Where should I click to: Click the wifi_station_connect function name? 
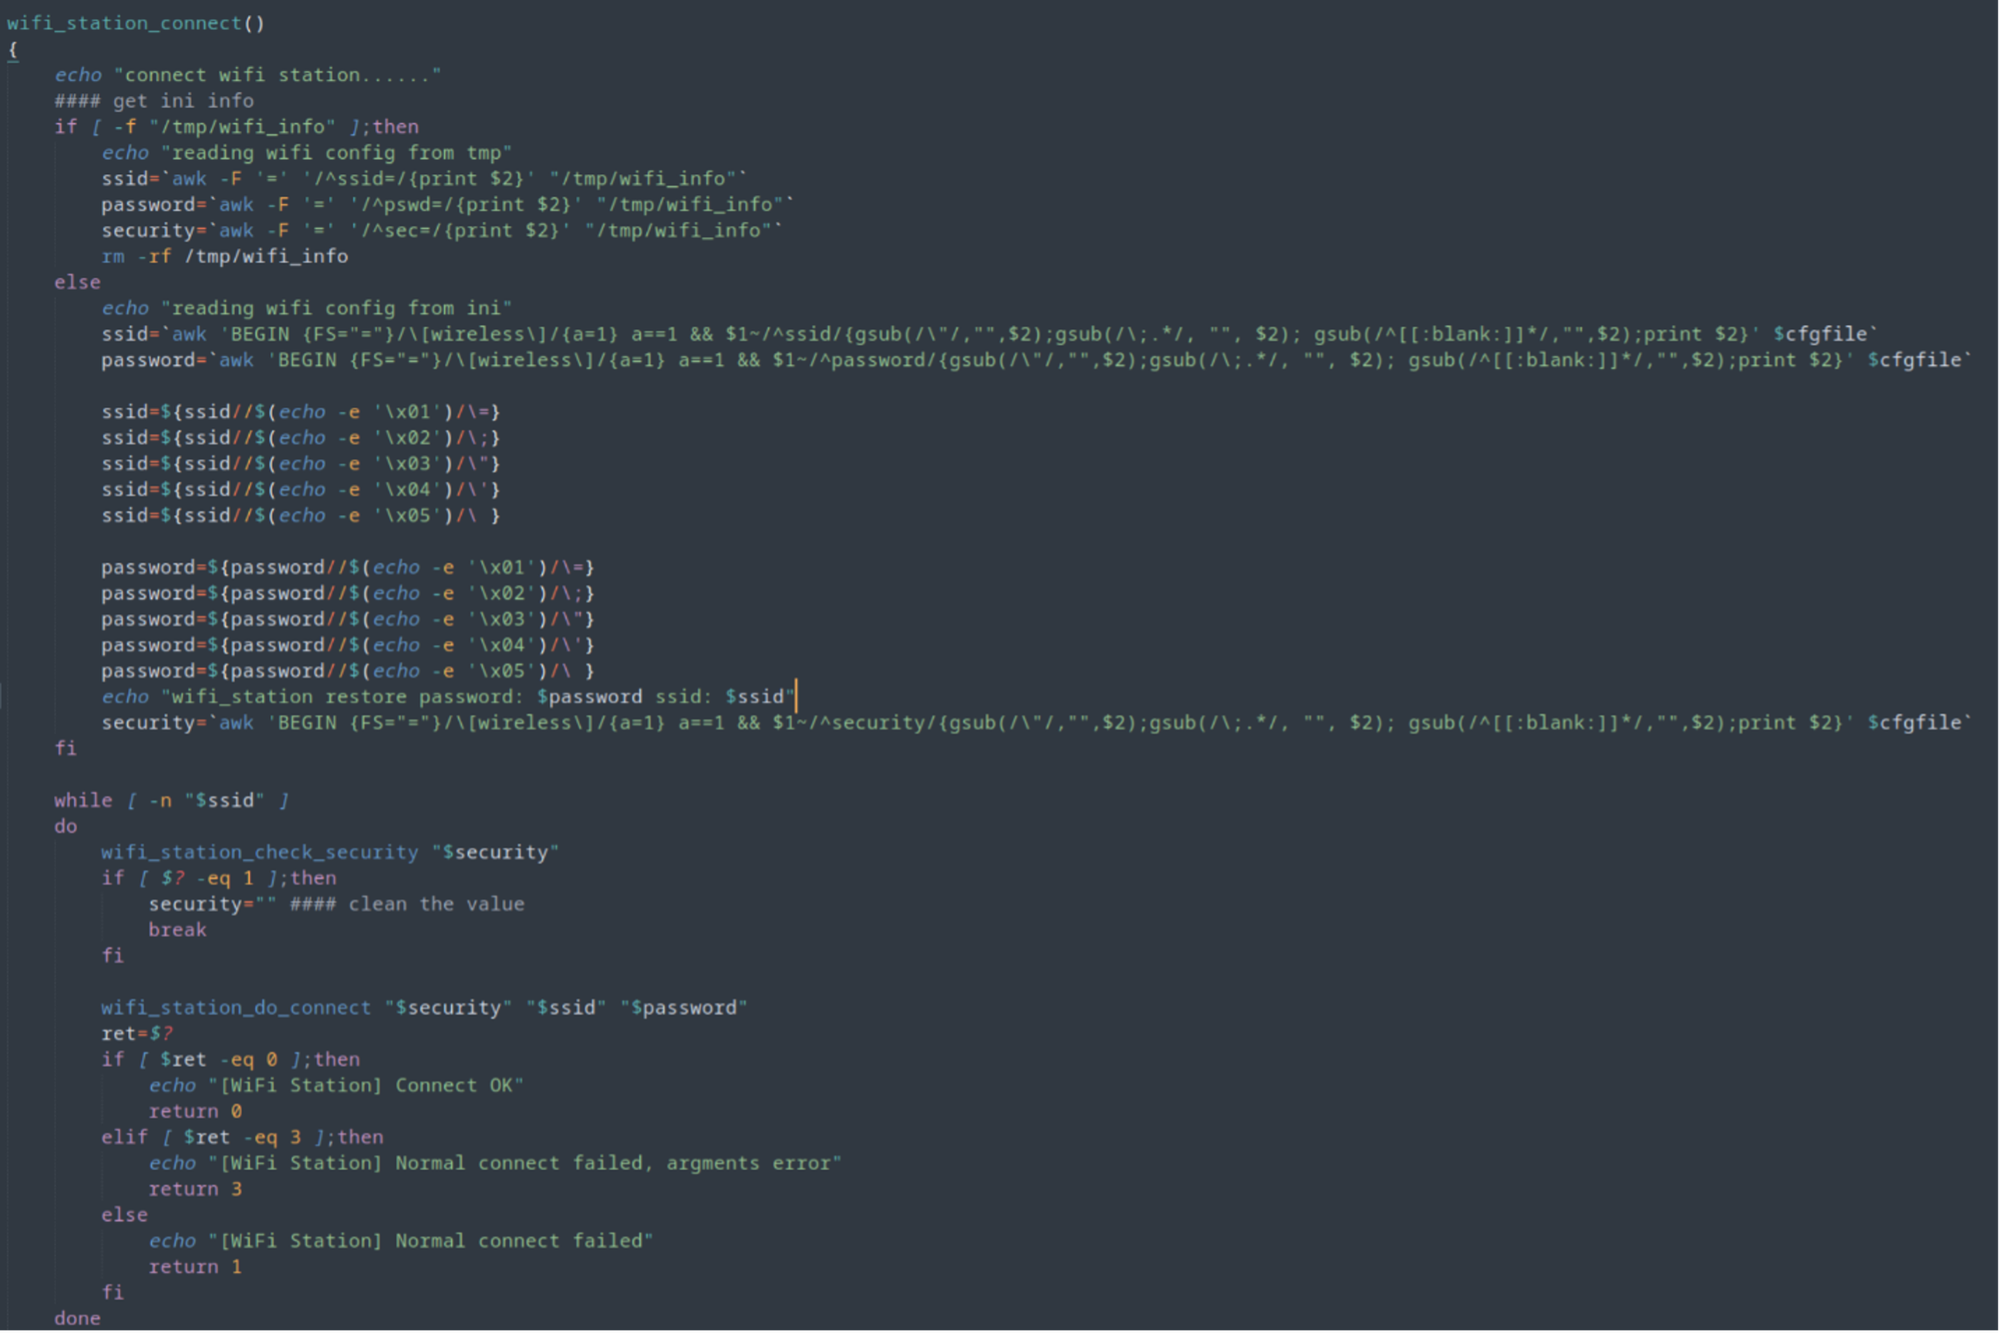(124, 23)
